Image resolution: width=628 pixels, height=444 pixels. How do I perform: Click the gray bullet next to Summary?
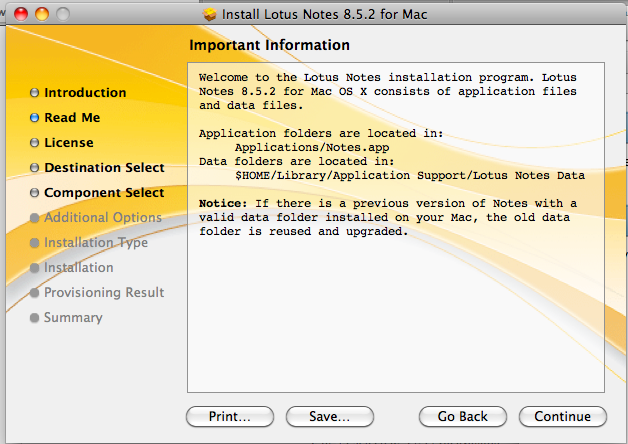point(34,318)
